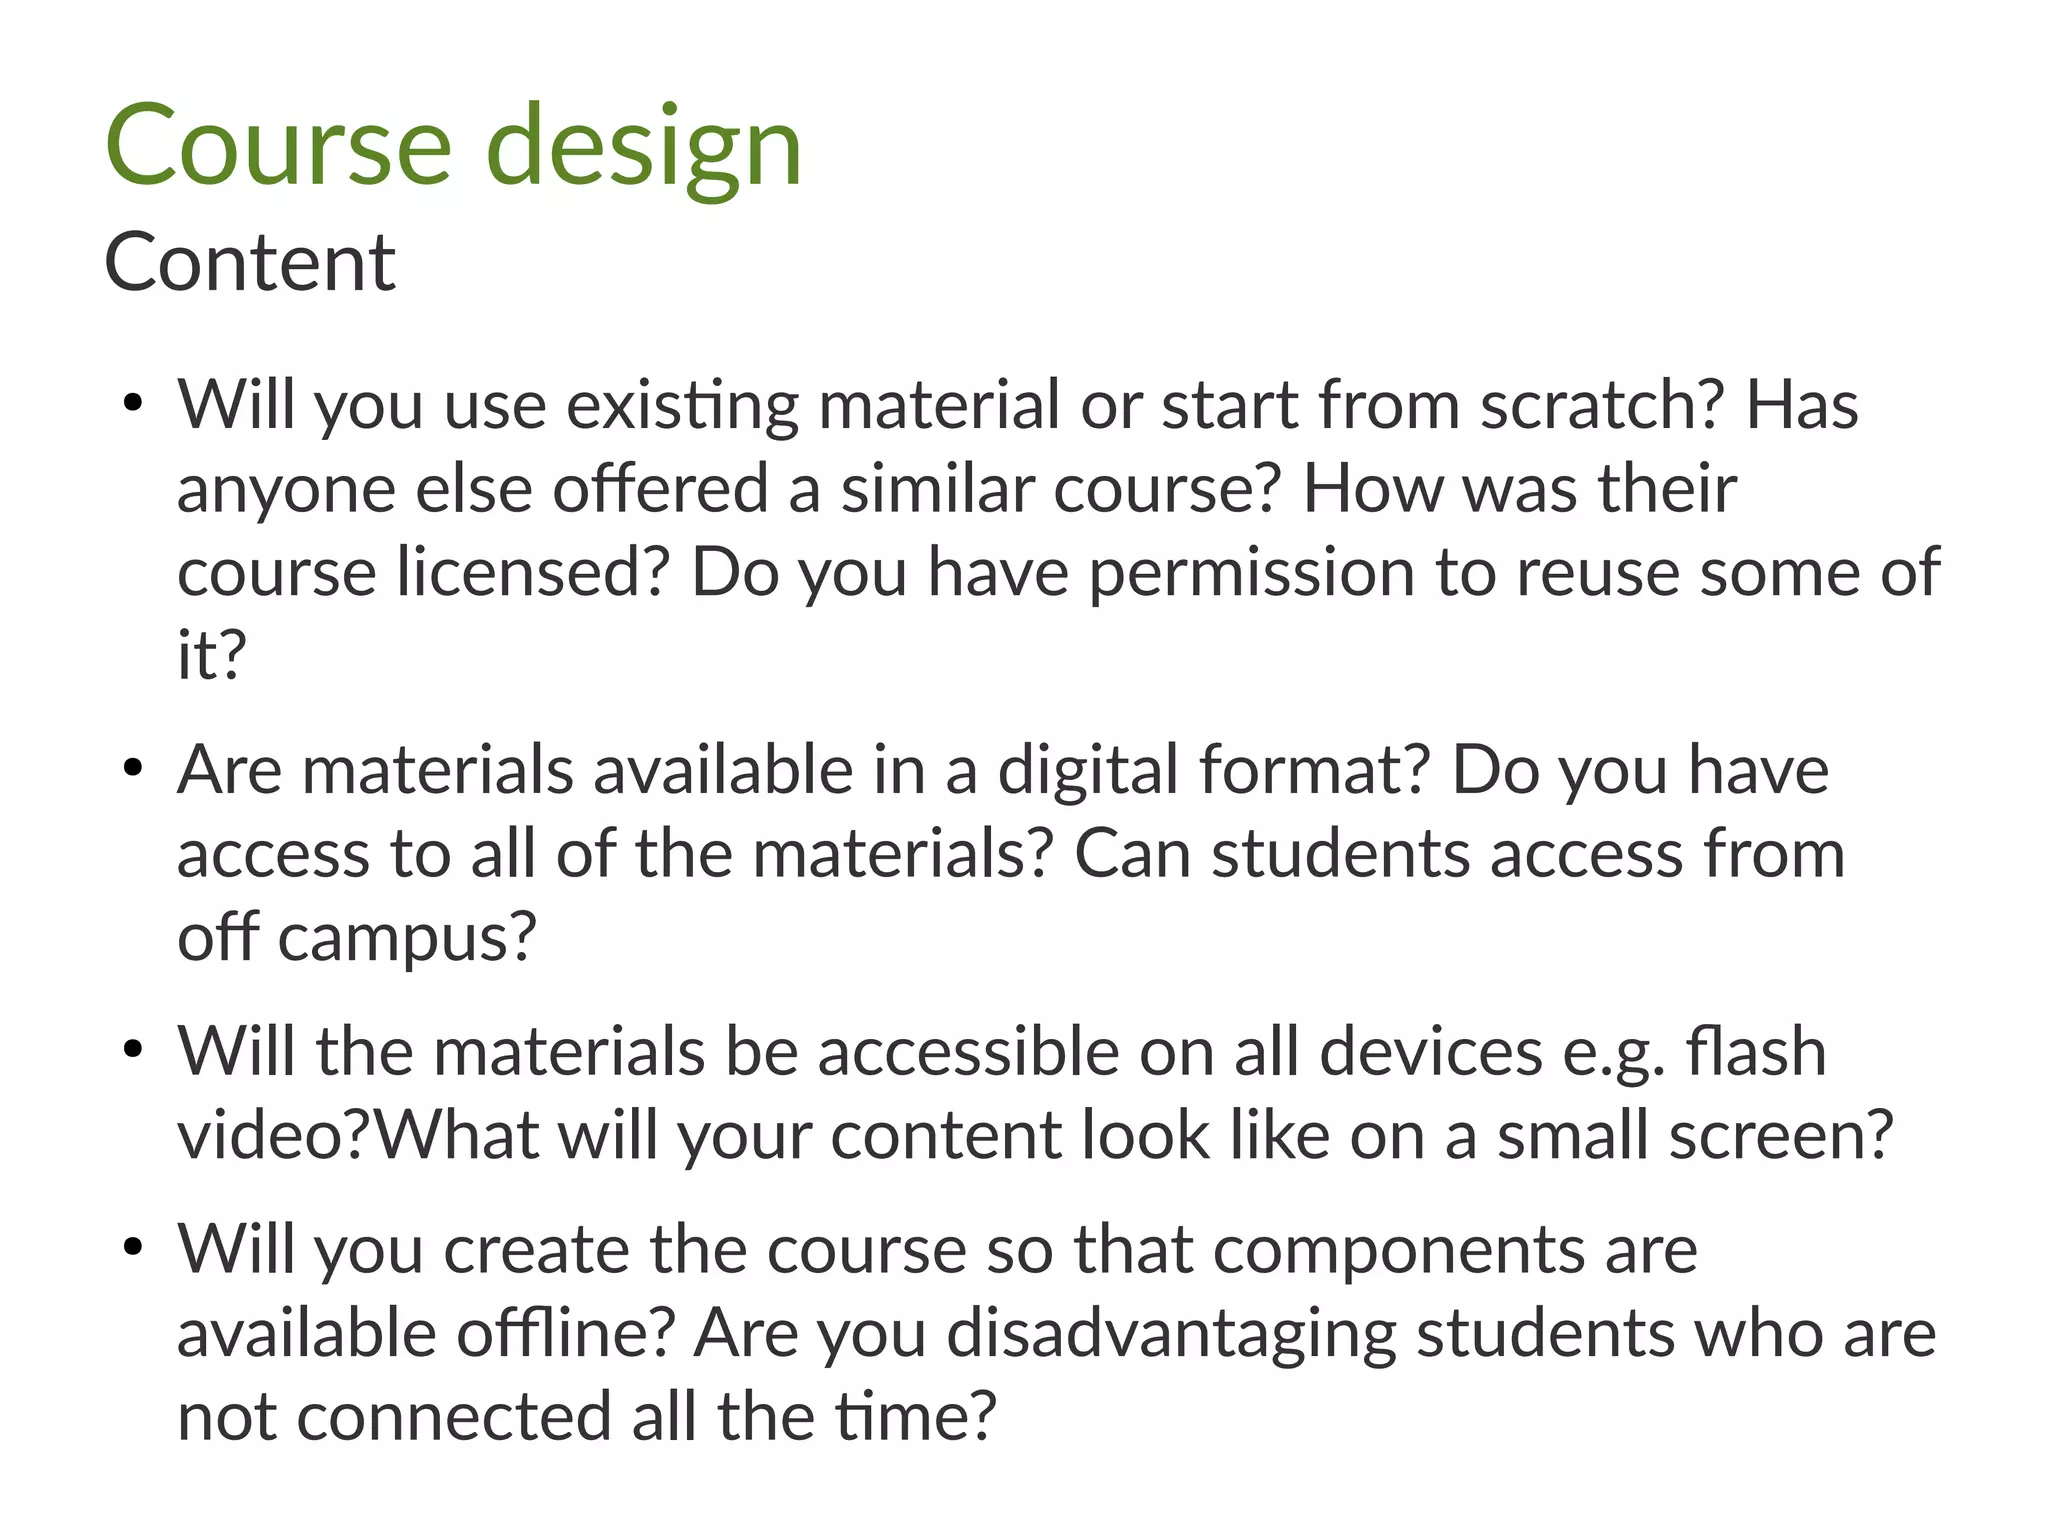Image resolution: width=2048 pixels, height=1535 pixels.
Task: Select the "Content" subtitle text
Action: [250, 263]
